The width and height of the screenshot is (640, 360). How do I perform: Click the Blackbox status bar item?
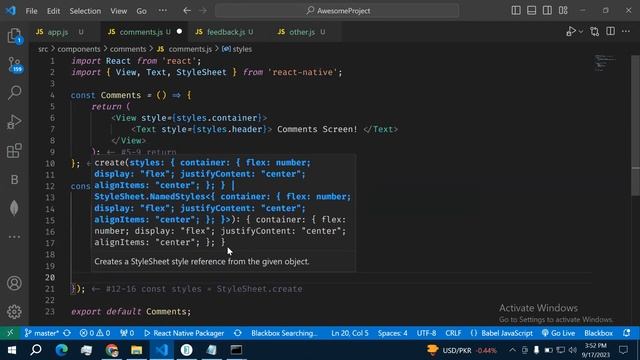(x=598, y=333)
